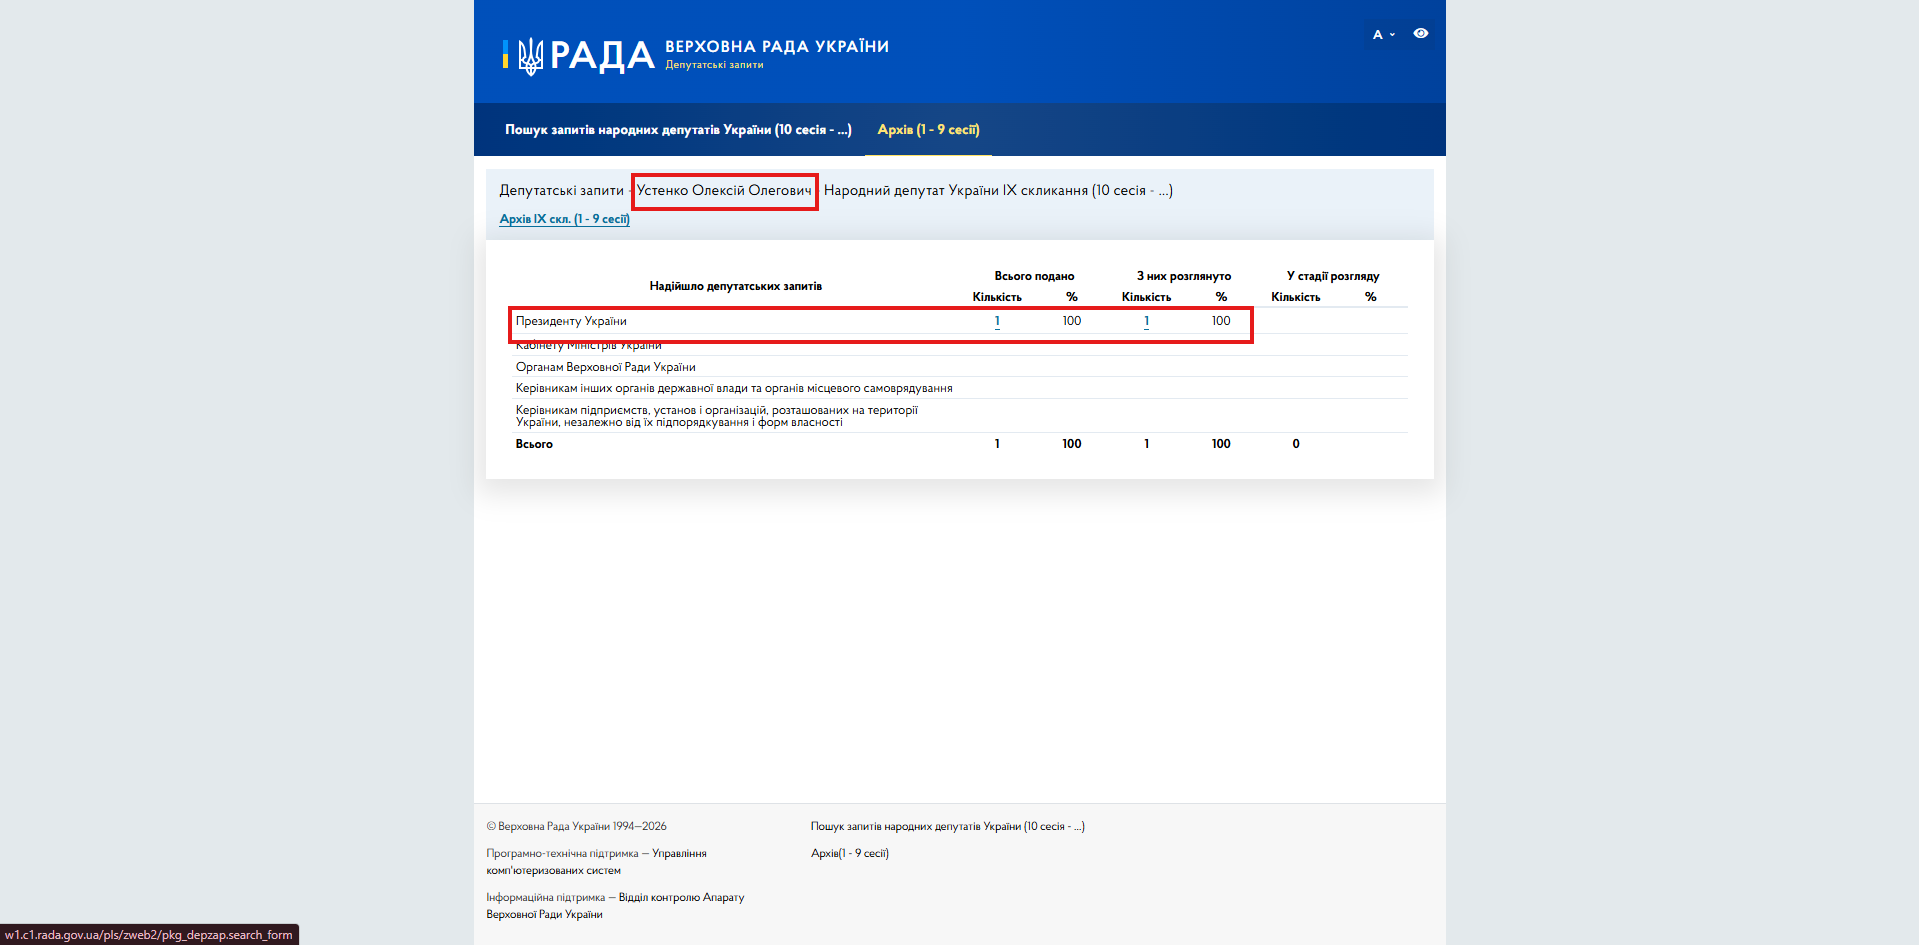Click Депутатські запити subtitle in header
1919x945 pixels.
[714, 65]
